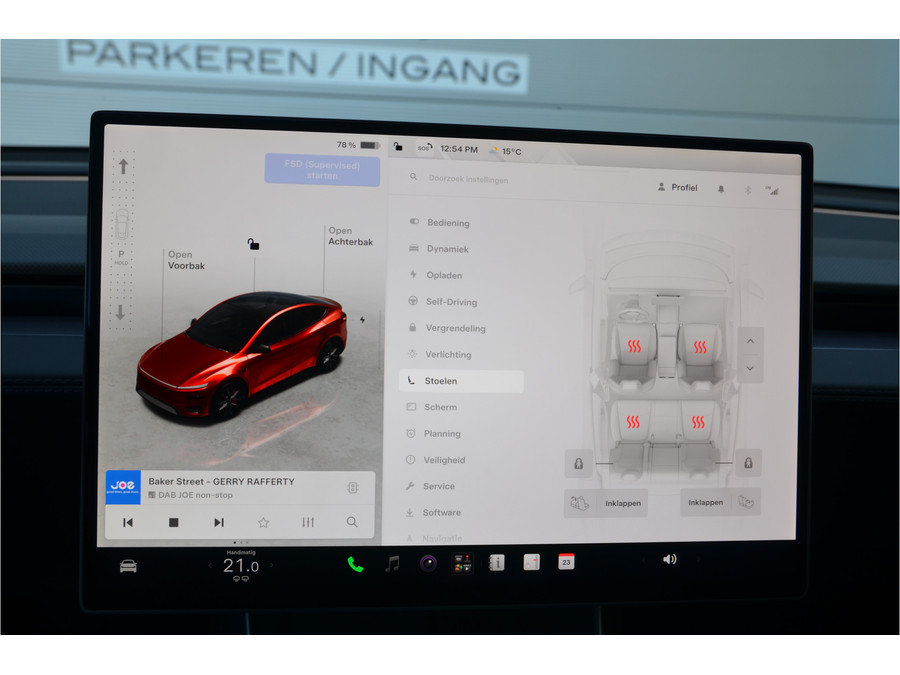900x675 pixels.
Task: Click the seat down chevron
Action: (750, 368)
